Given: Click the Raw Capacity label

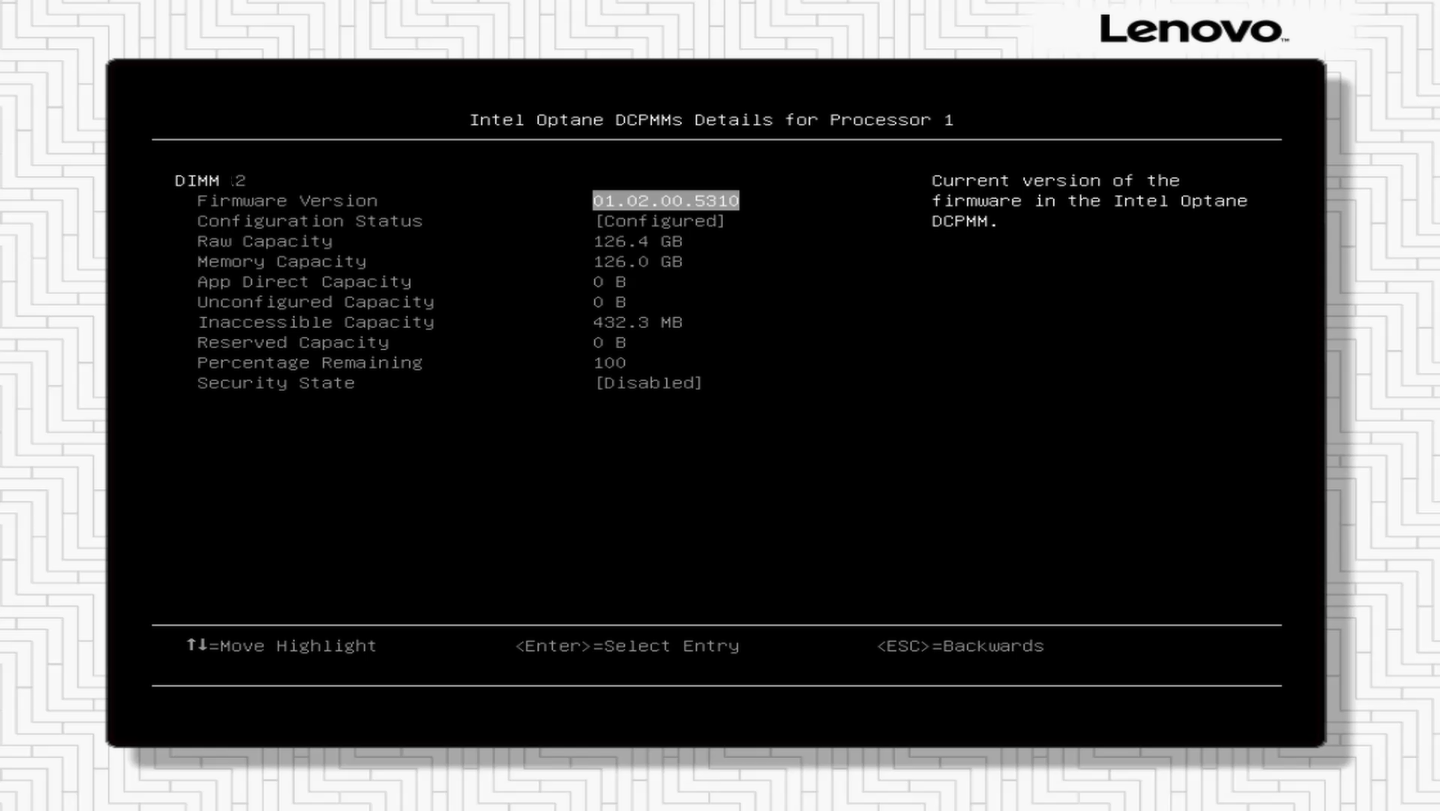Looking at the screenshot, I should pos(265,241).
